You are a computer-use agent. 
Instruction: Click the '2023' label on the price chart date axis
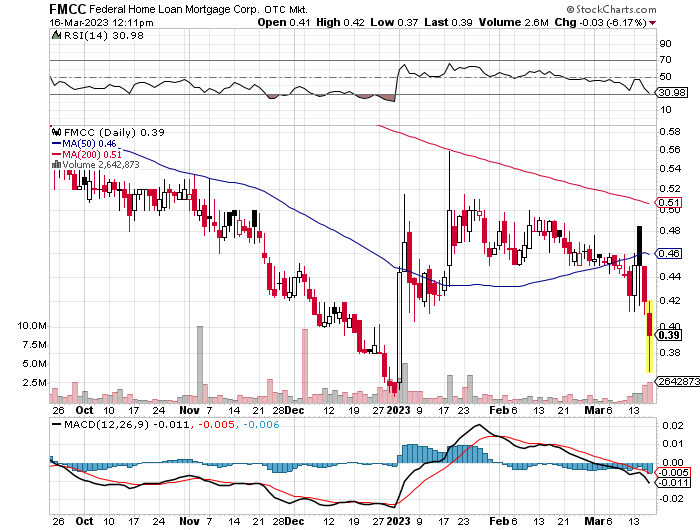point(398,410)
